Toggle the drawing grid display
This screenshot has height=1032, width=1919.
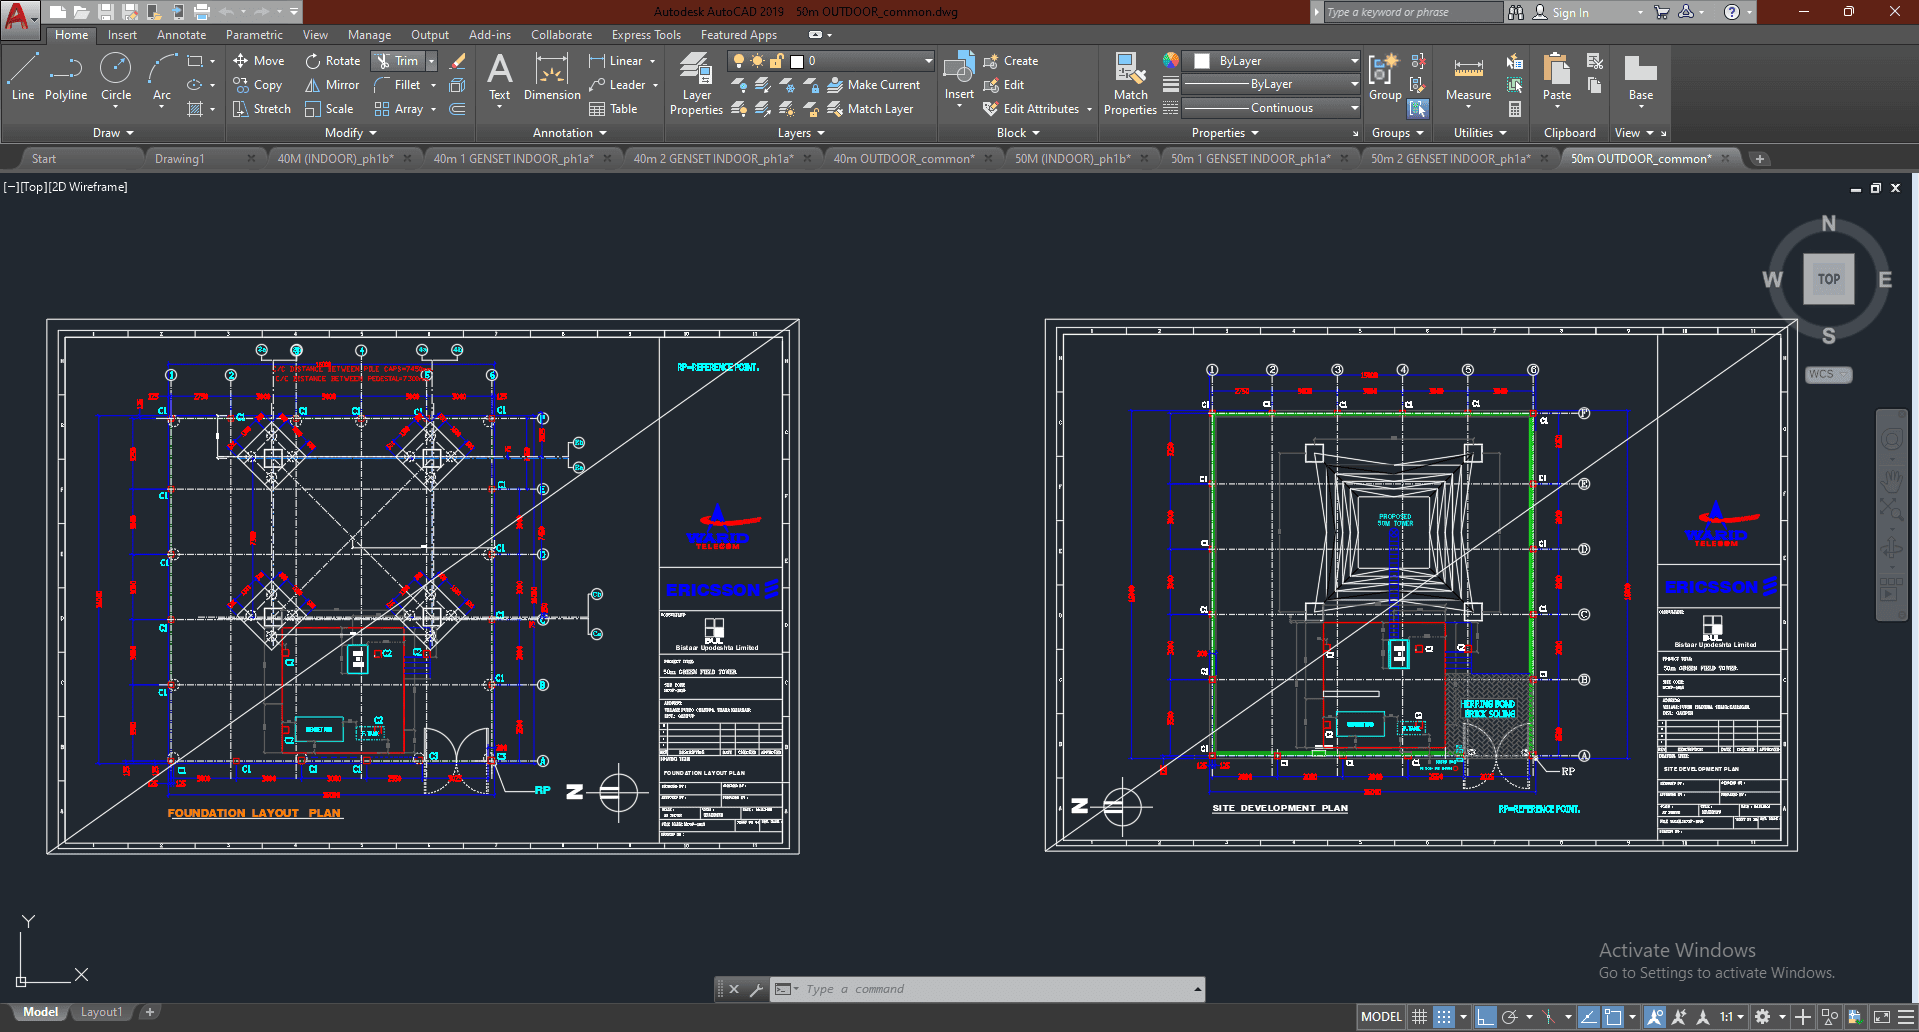tap(1419, 1017)
